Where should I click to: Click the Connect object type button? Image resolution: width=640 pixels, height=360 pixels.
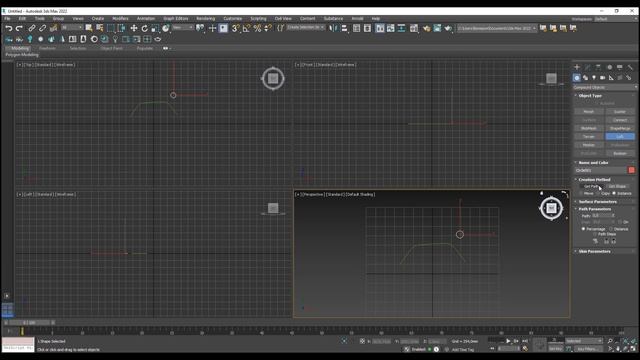coord(620,120)
